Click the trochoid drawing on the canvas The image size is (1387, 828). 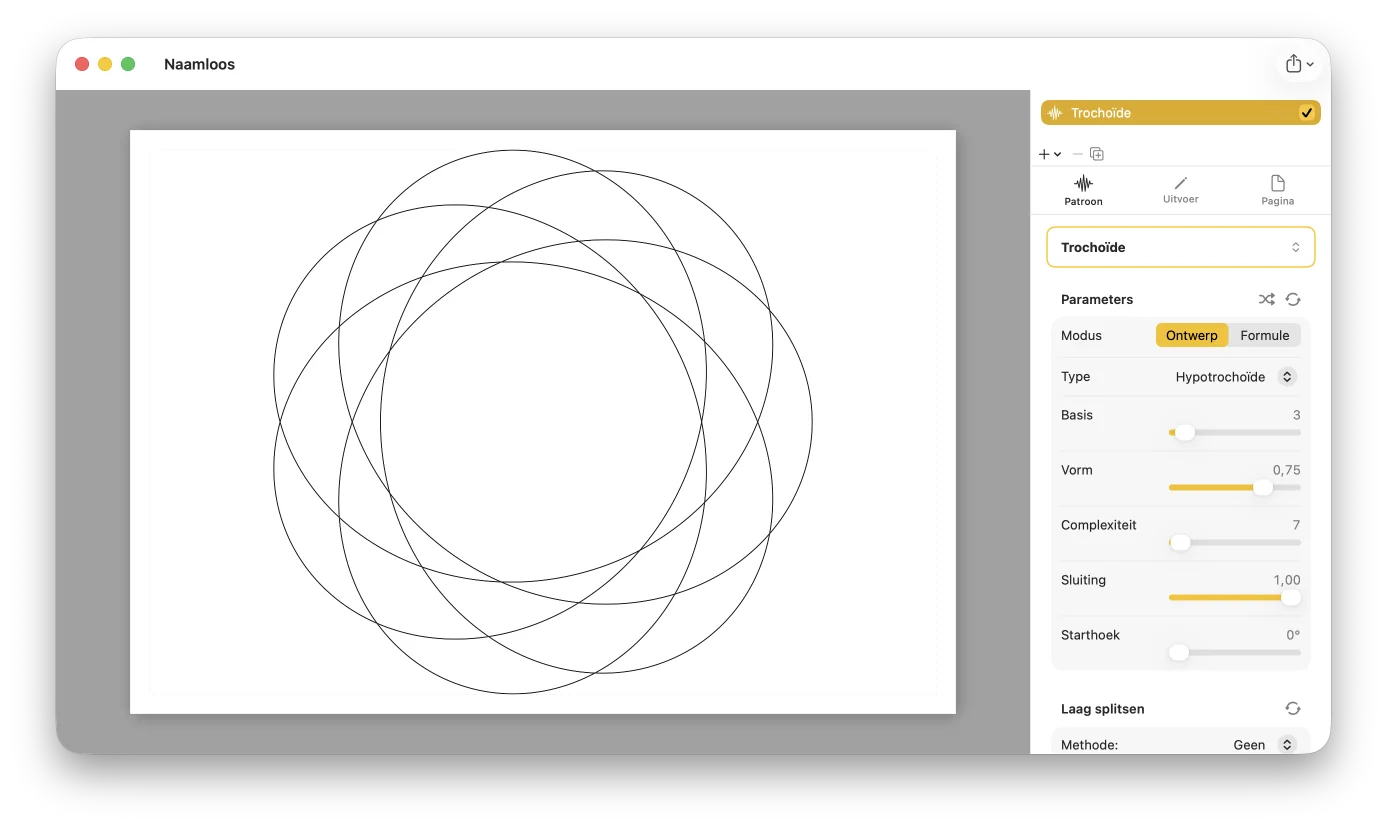(x=543, y=422)
